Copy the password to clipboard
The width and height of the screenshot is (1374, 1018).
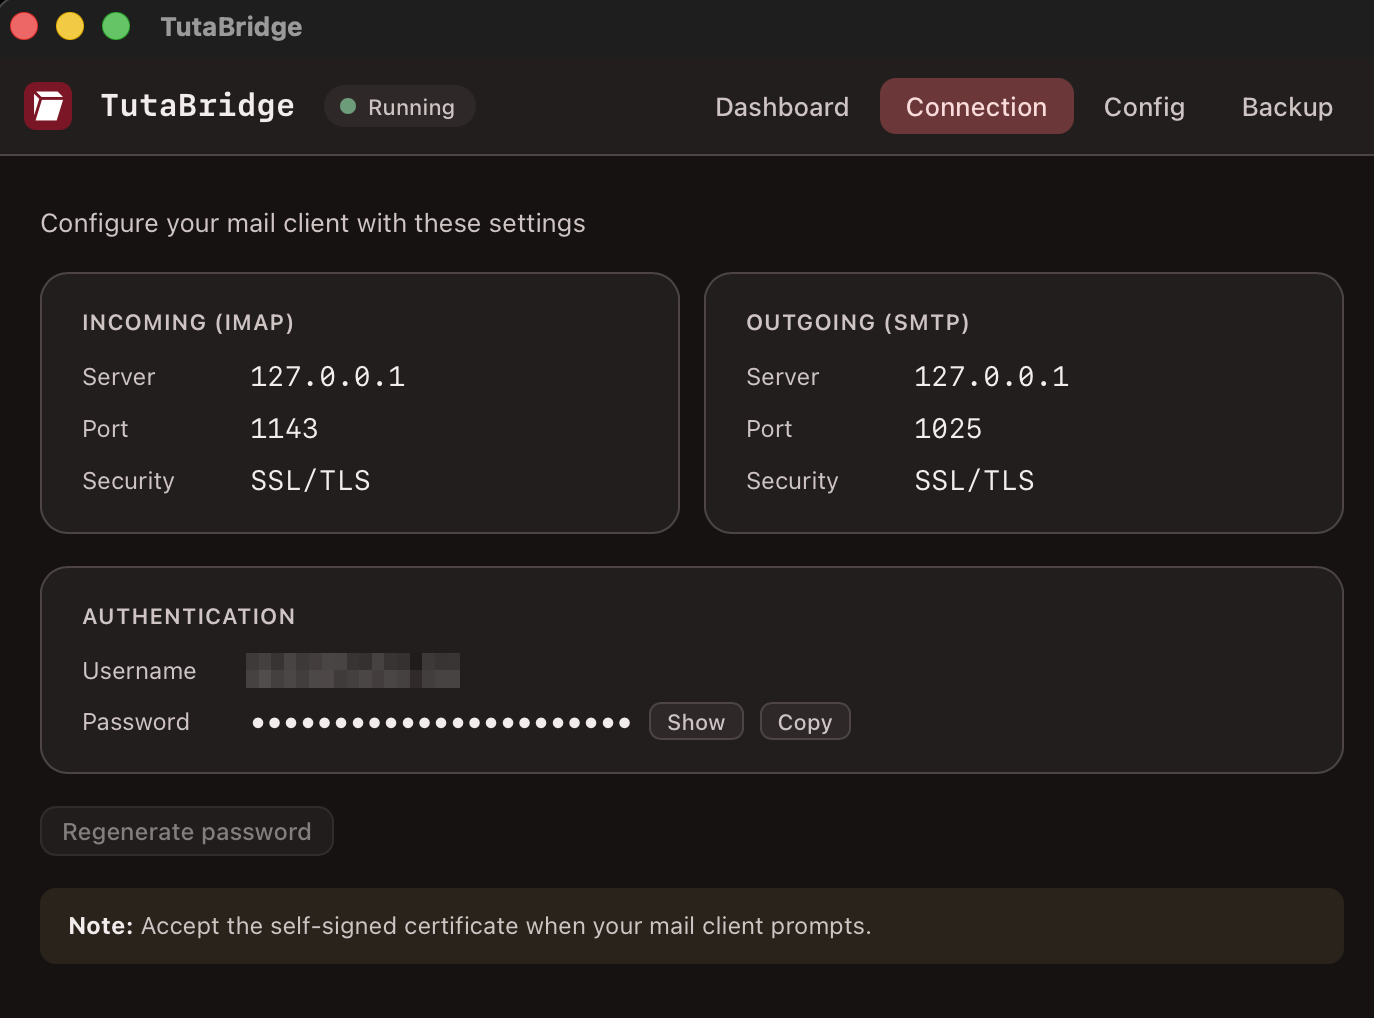point(805,722)
